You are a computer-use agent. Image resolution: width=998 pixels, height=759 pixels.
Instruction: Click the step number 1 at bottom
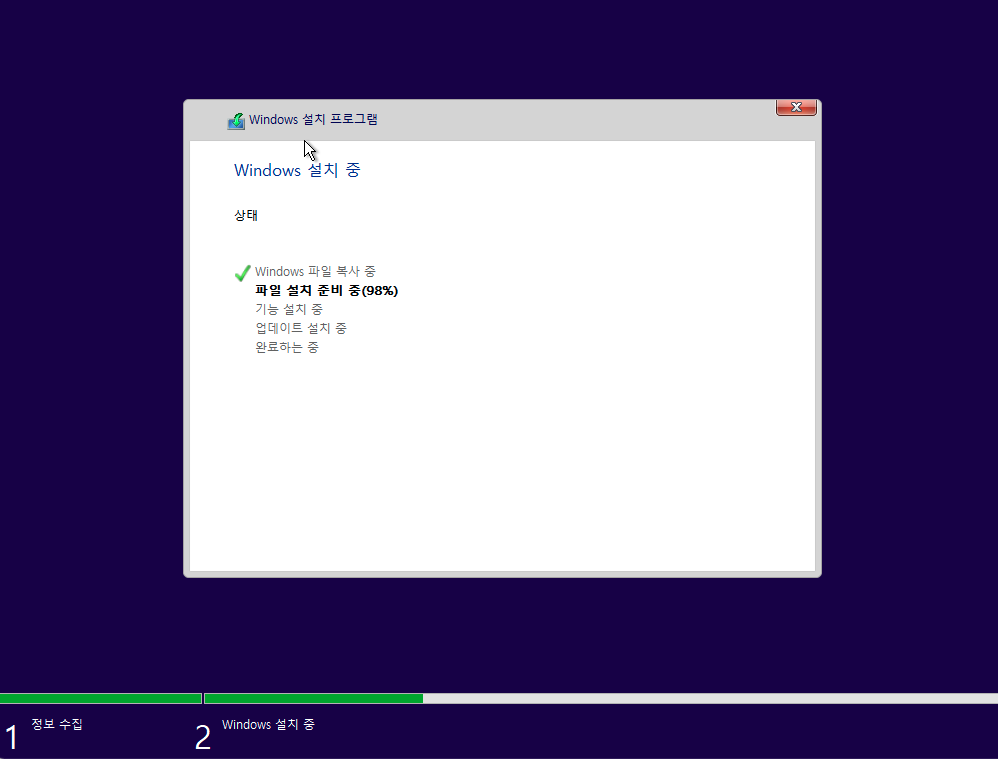(11, 737)
